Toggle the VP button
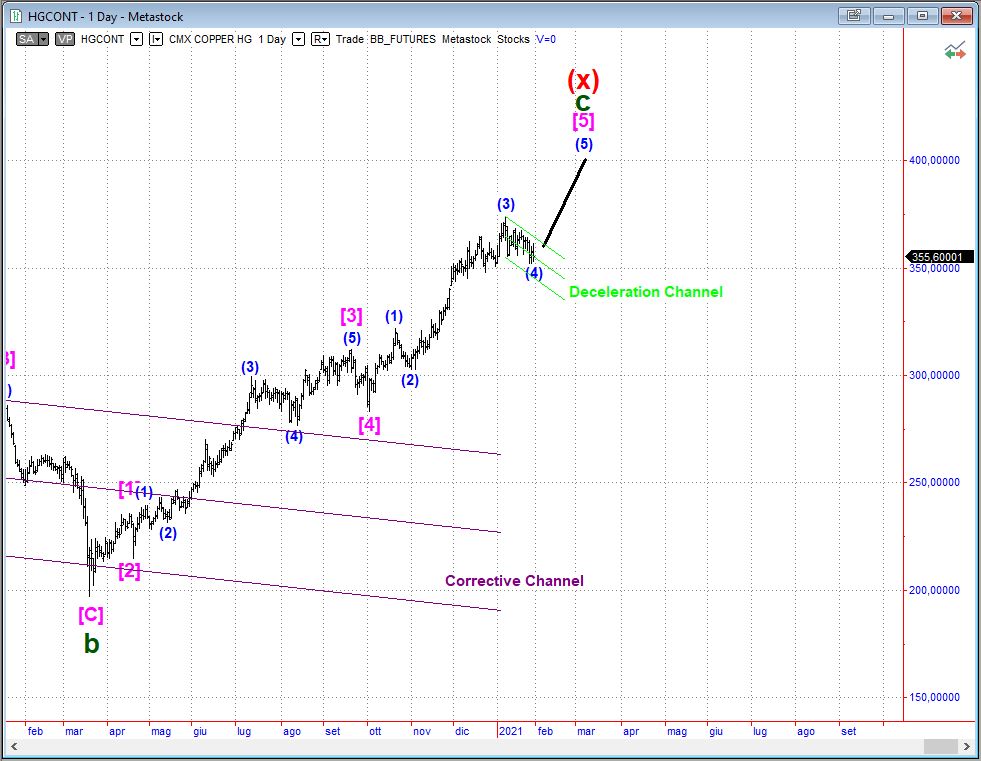 tap(64, 39)
